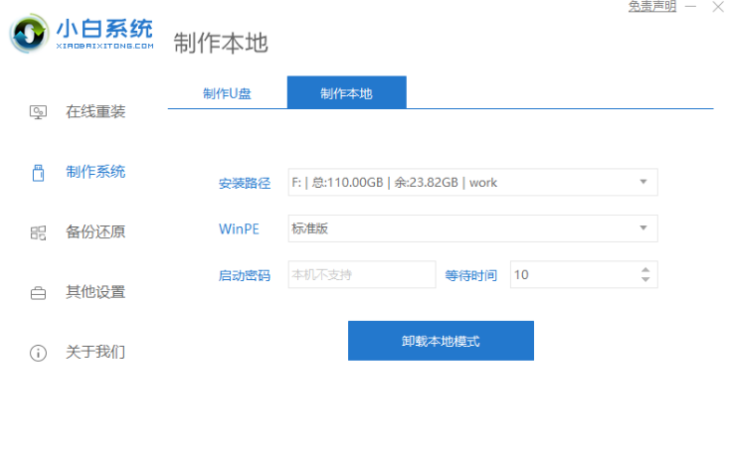Click the WinPE label

(239, 229)
